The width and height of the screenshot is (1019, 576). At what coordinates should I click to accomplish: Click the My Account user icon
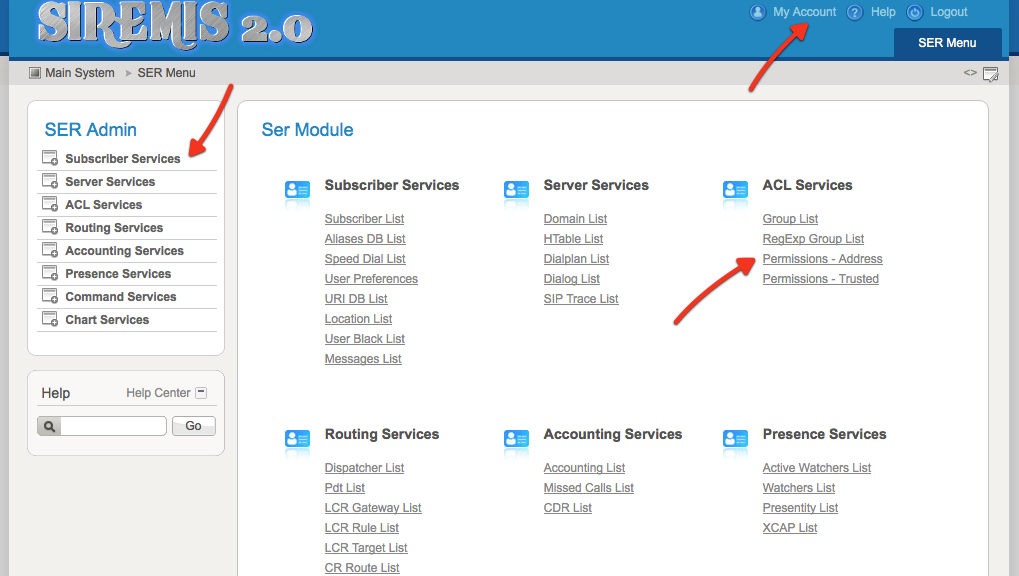(x=757, y=12)
